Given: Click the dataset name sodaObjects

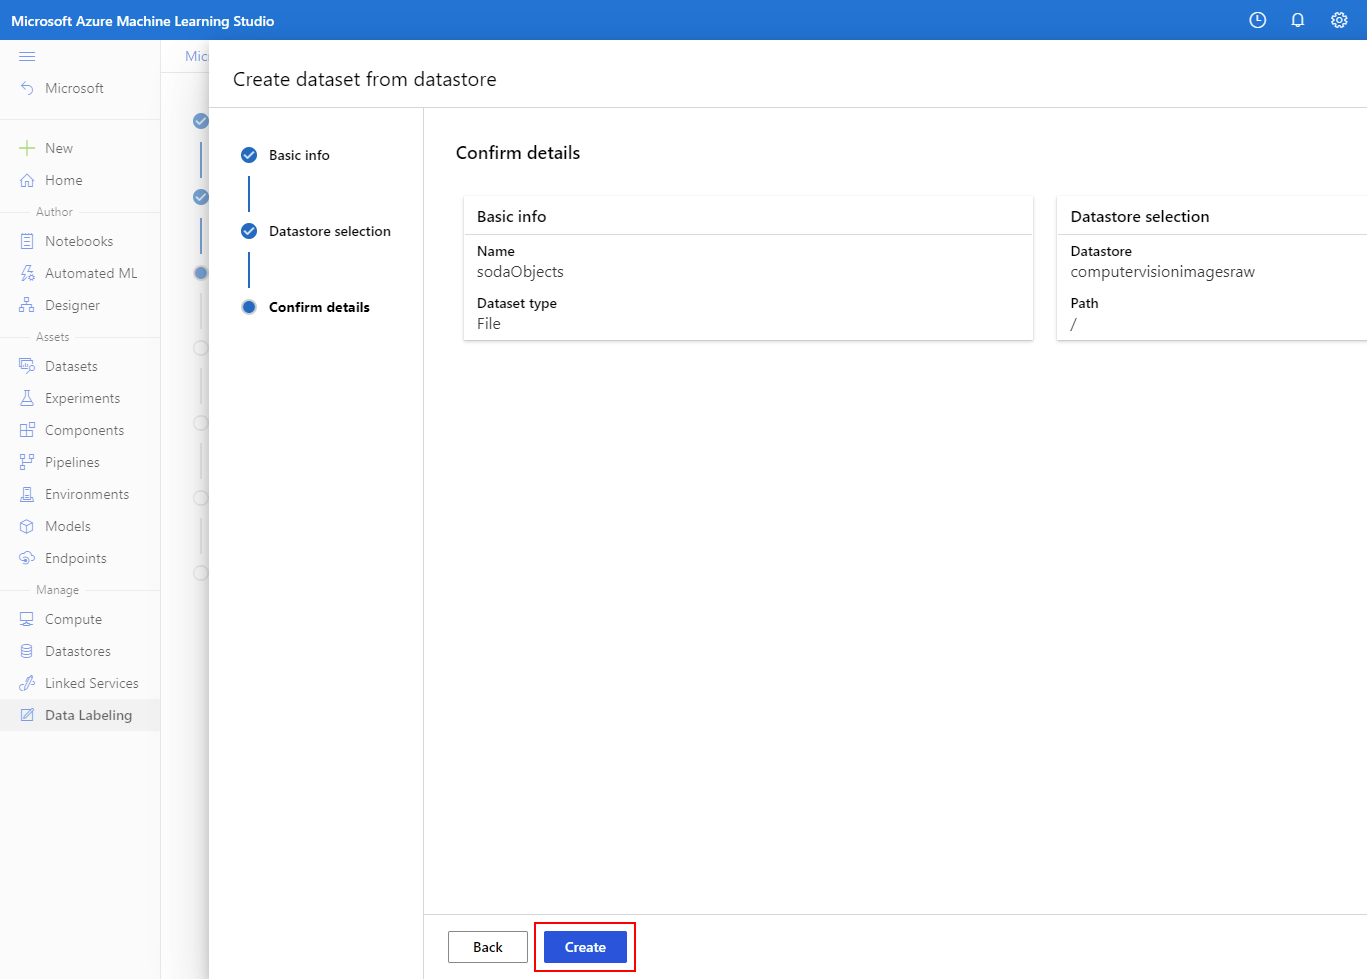Looking at the screenshot, I should (x=520, y=272).
